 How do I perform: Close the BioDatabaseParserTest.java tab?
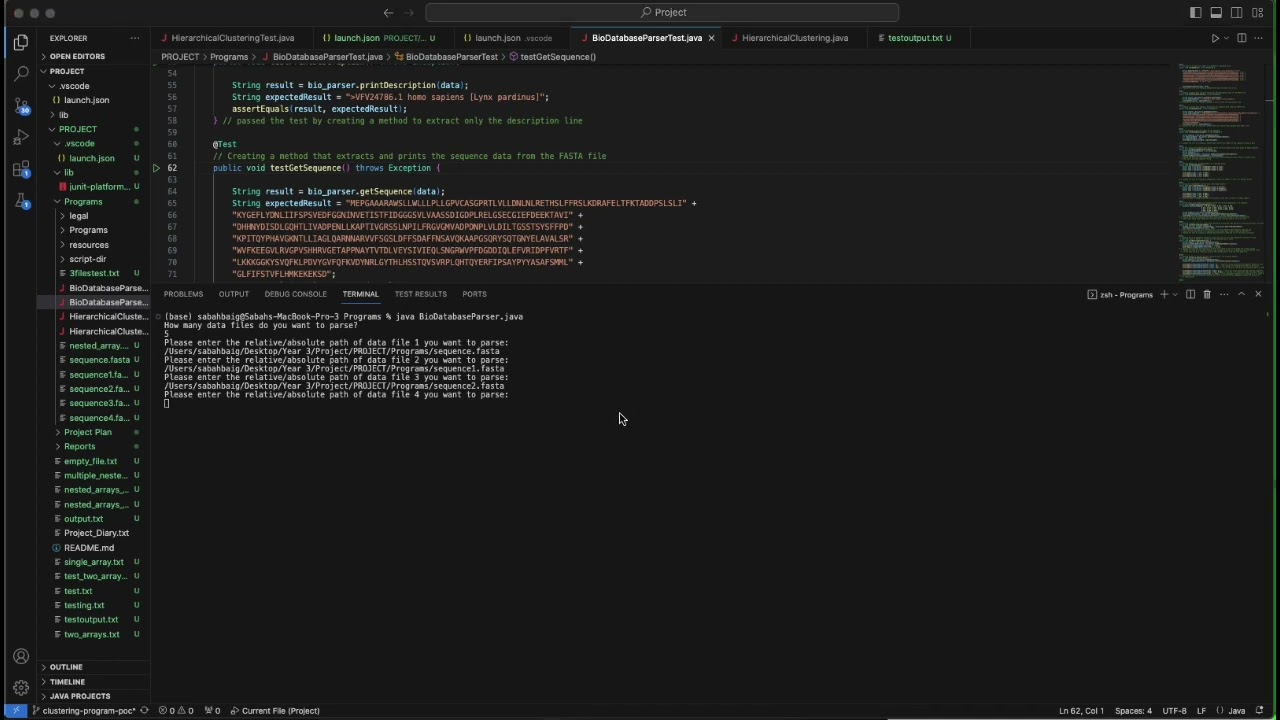[x=711, y=38]
